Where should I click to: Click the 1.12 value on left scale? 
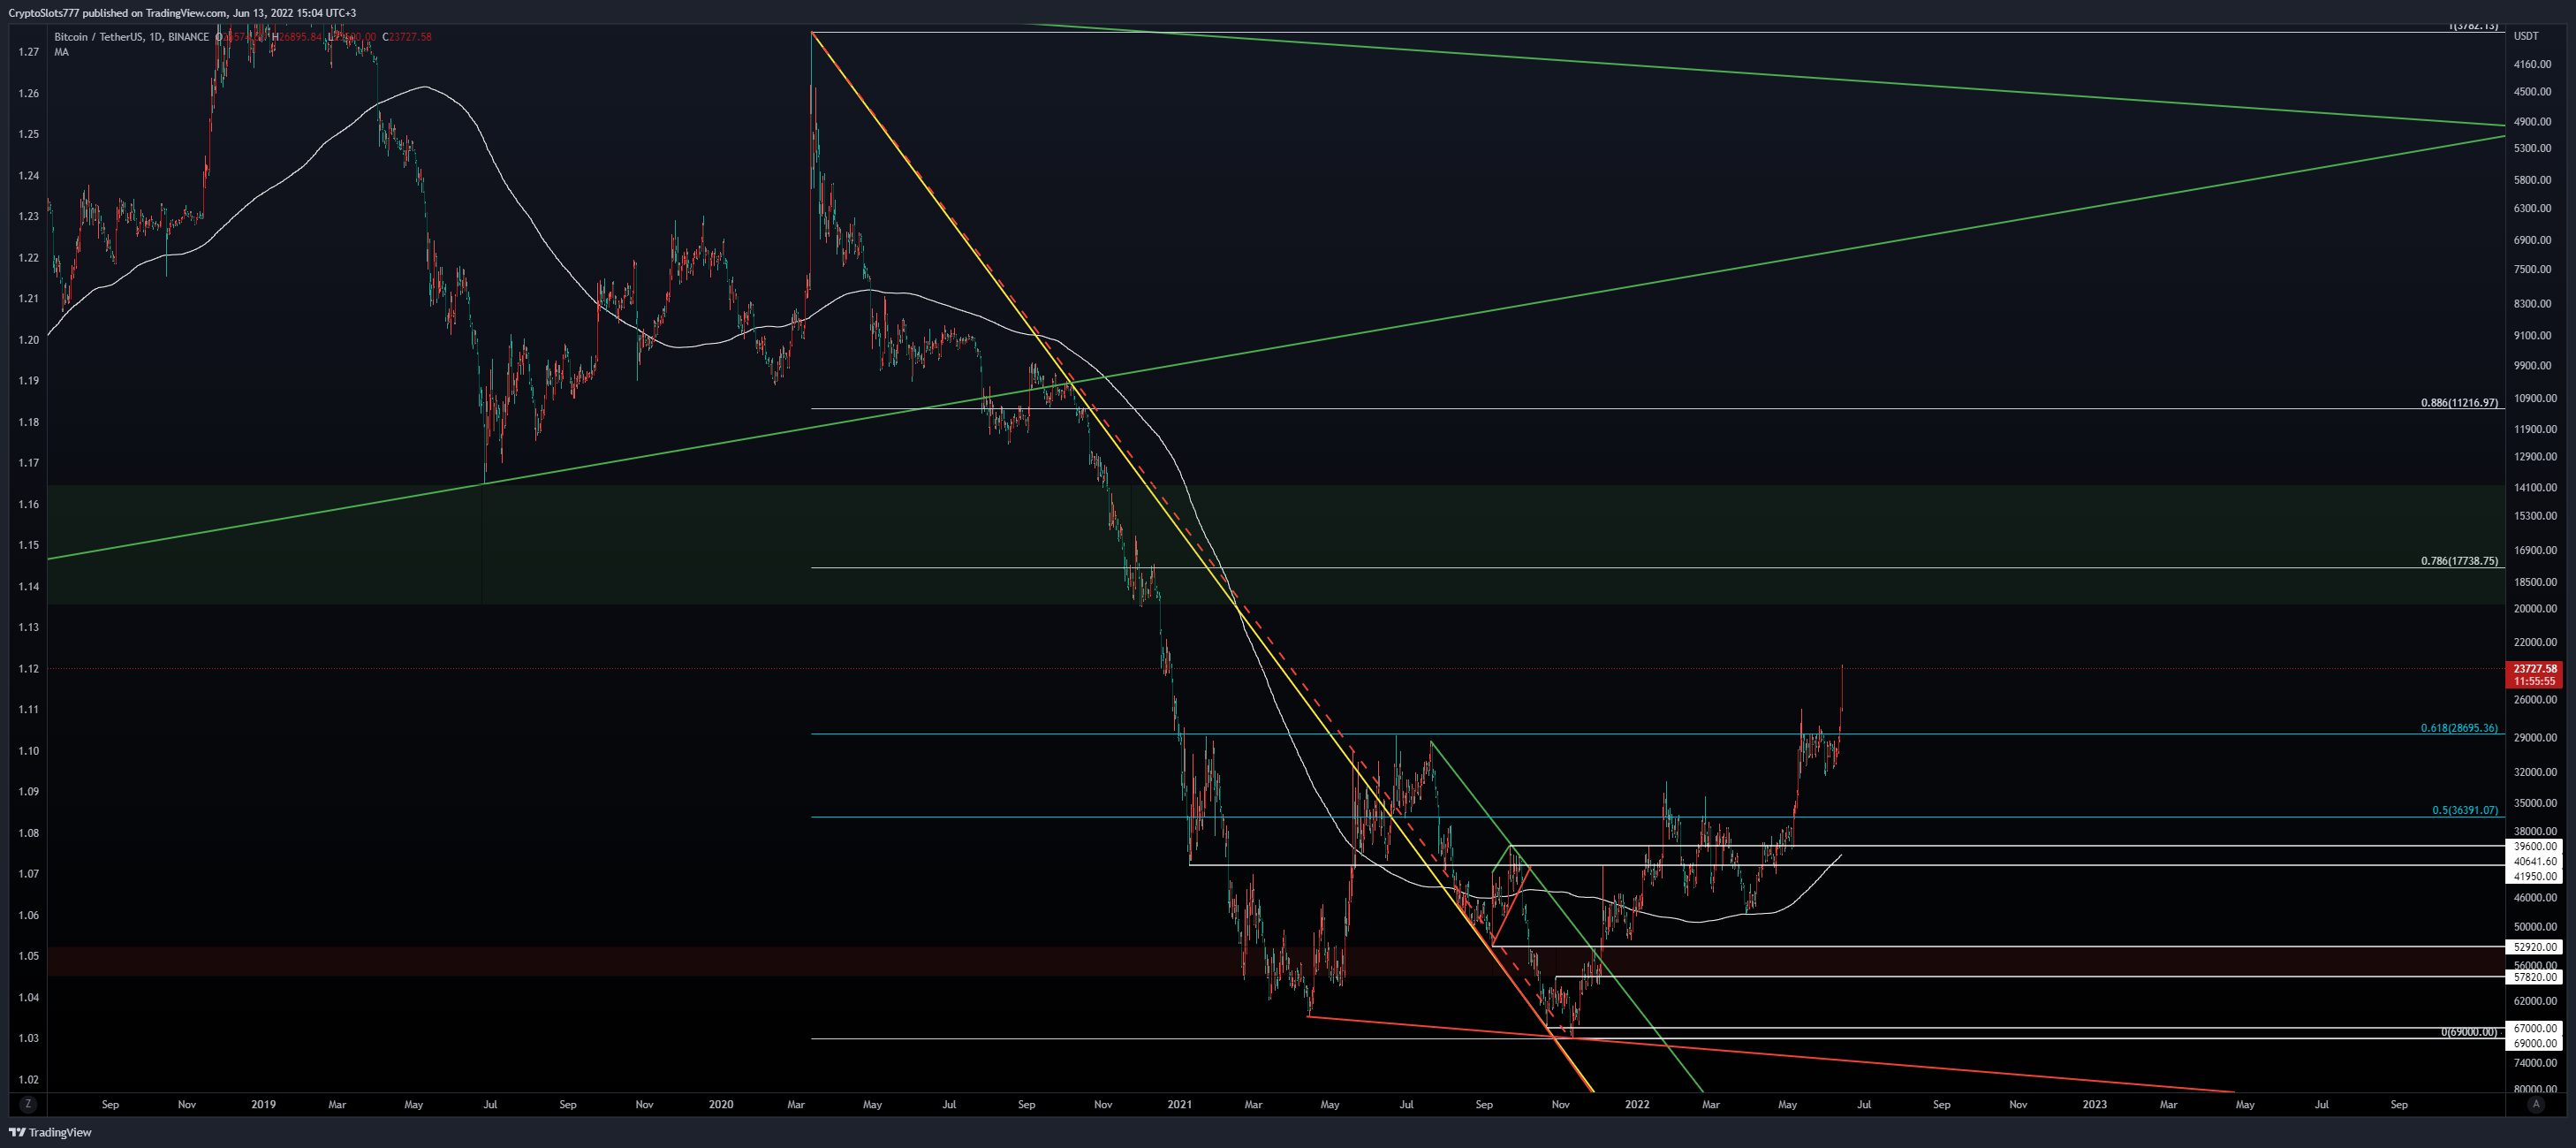click(x=29, y=668)
